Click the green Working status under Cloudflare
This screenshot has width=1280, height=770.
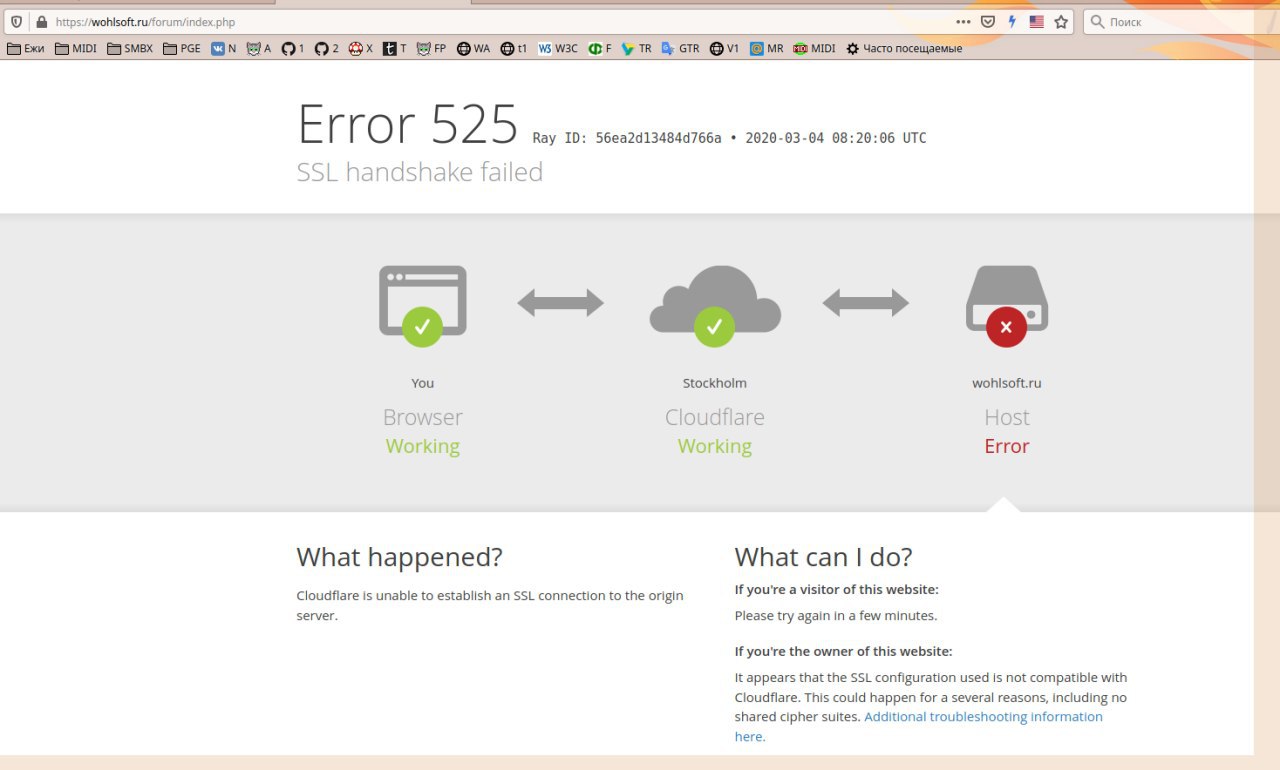click(715, 446)
